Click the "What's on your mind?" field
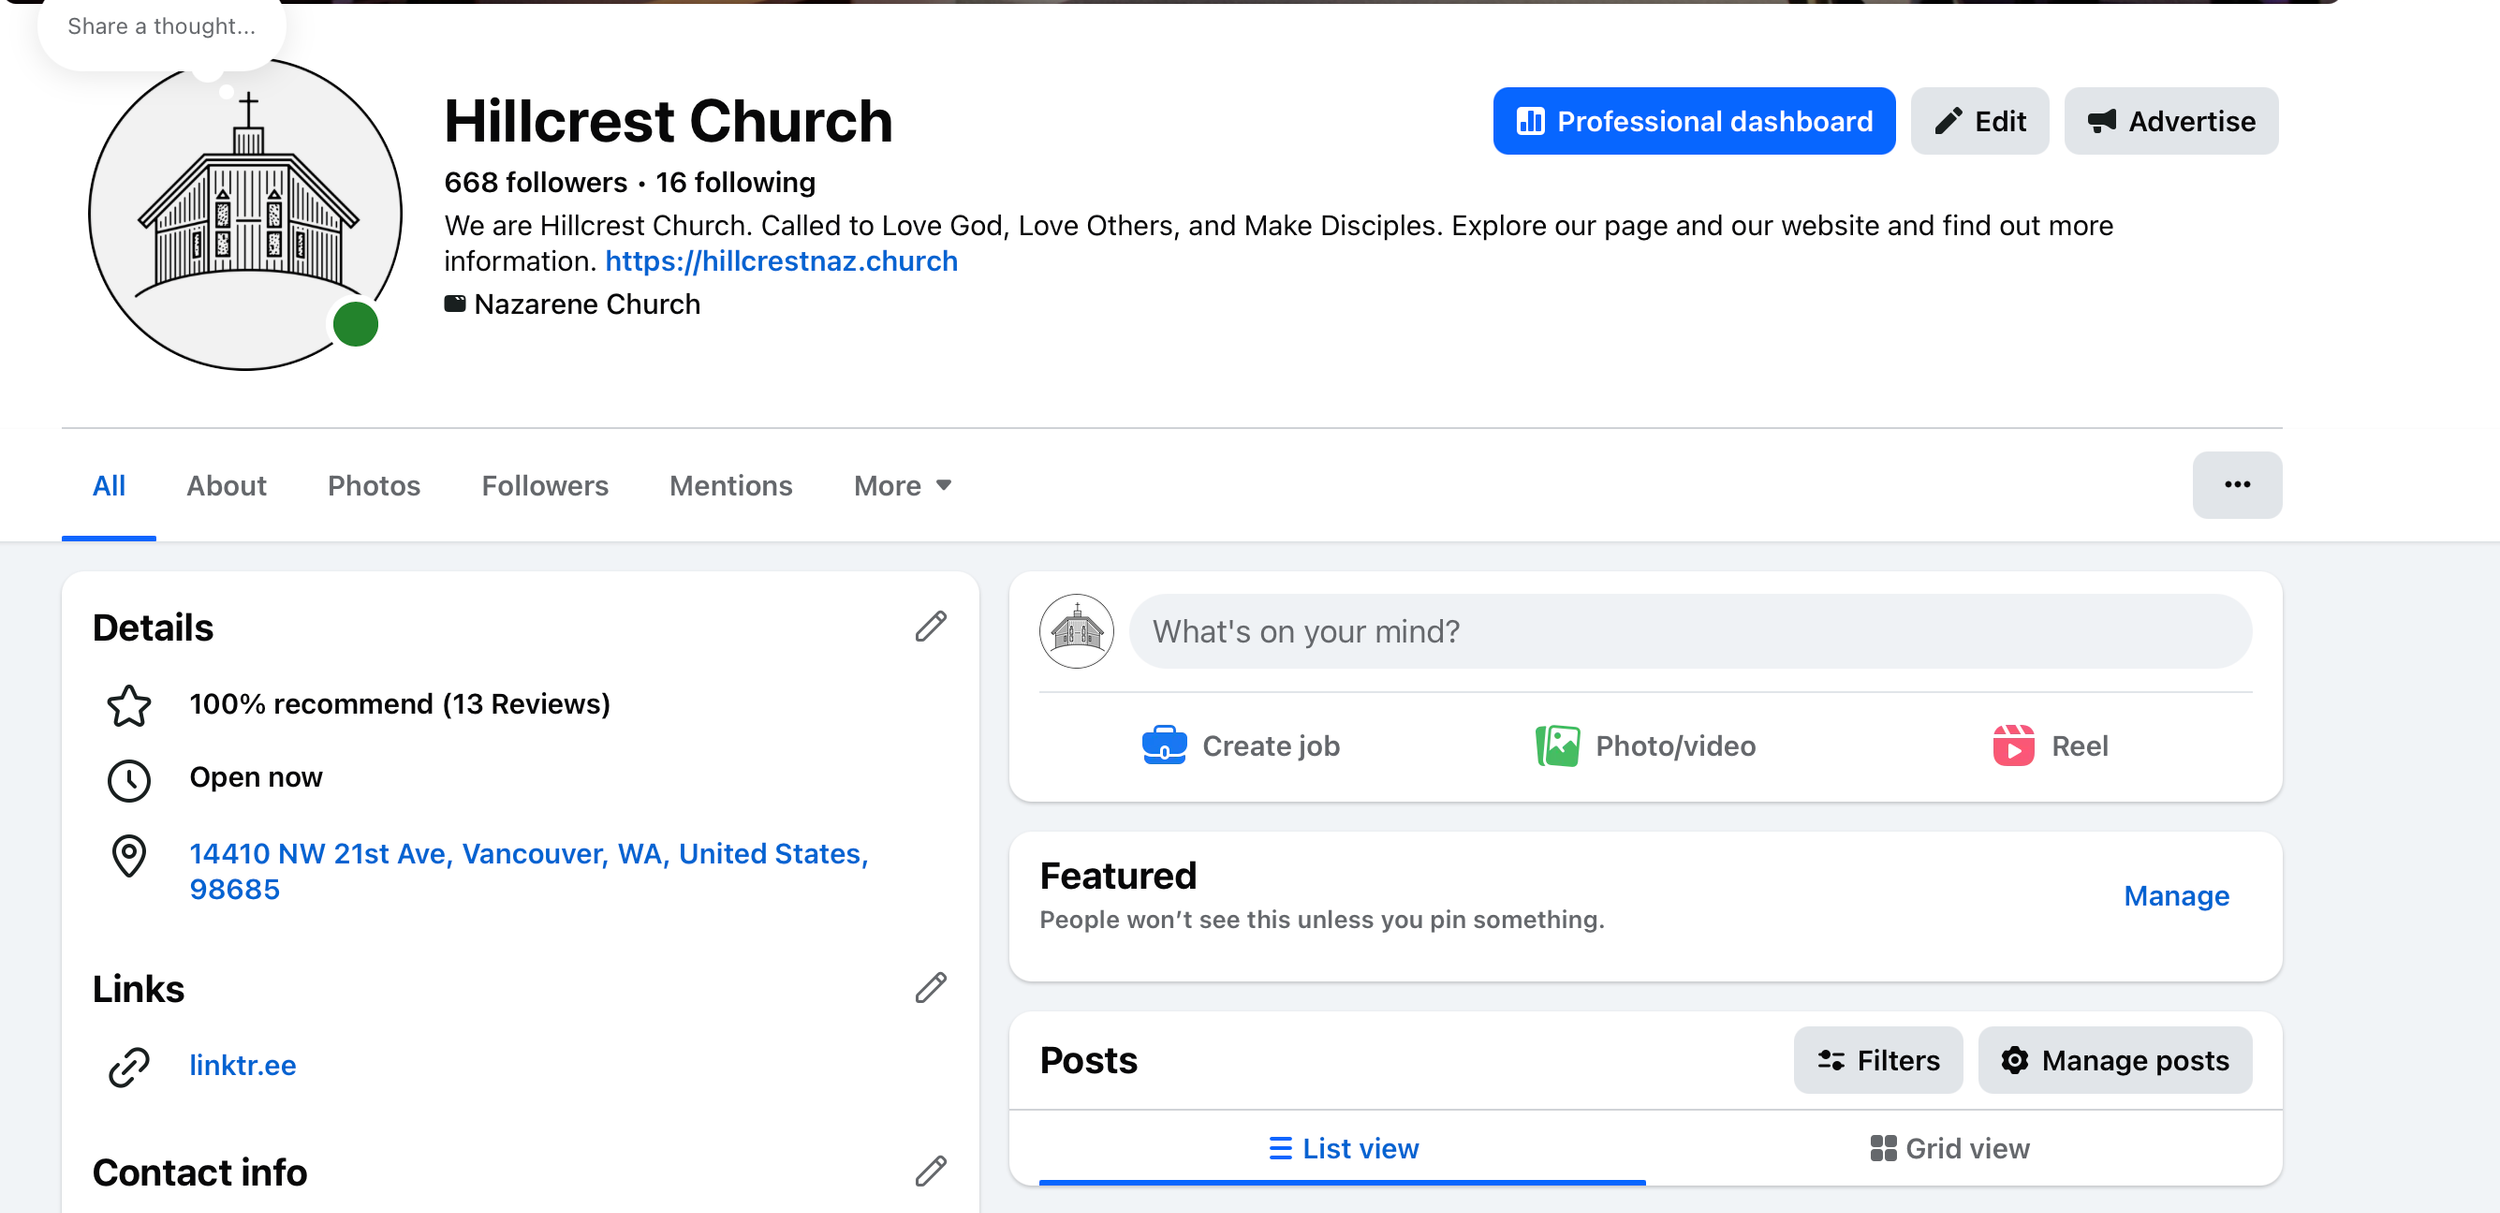Screen dimensions: 2500x1213 click(x=1689, y=631)
